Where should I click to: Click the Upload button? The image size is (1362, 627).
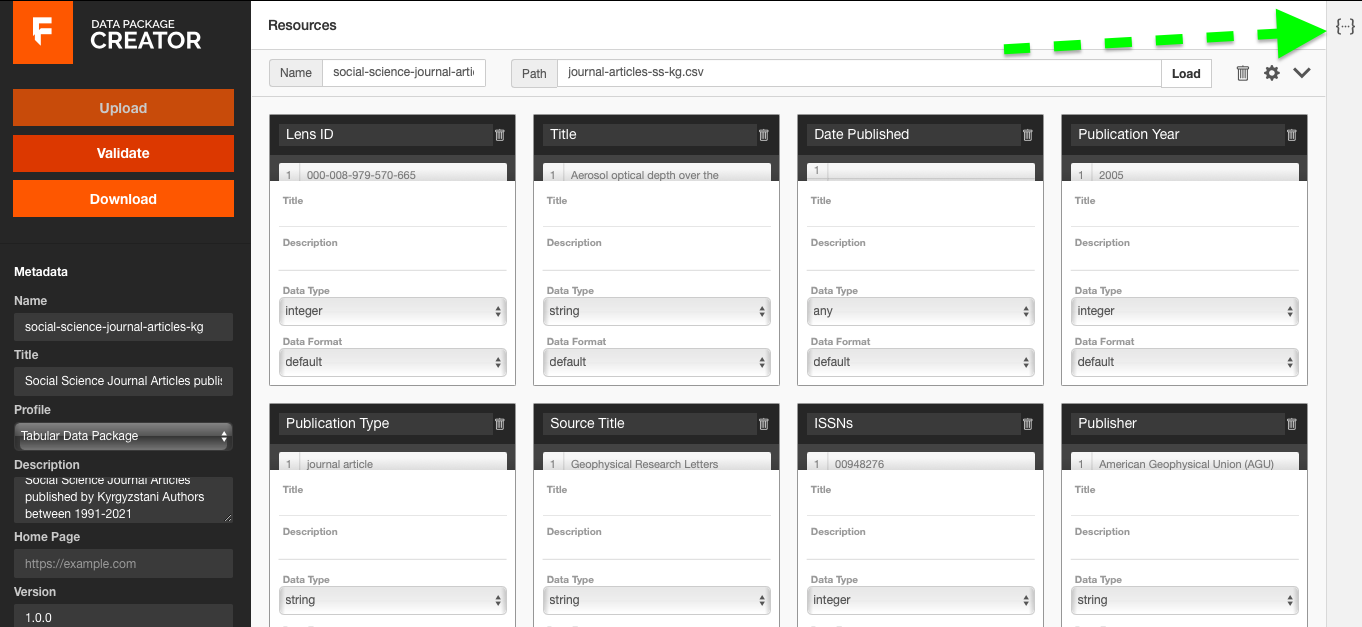[x=123, y=107]
